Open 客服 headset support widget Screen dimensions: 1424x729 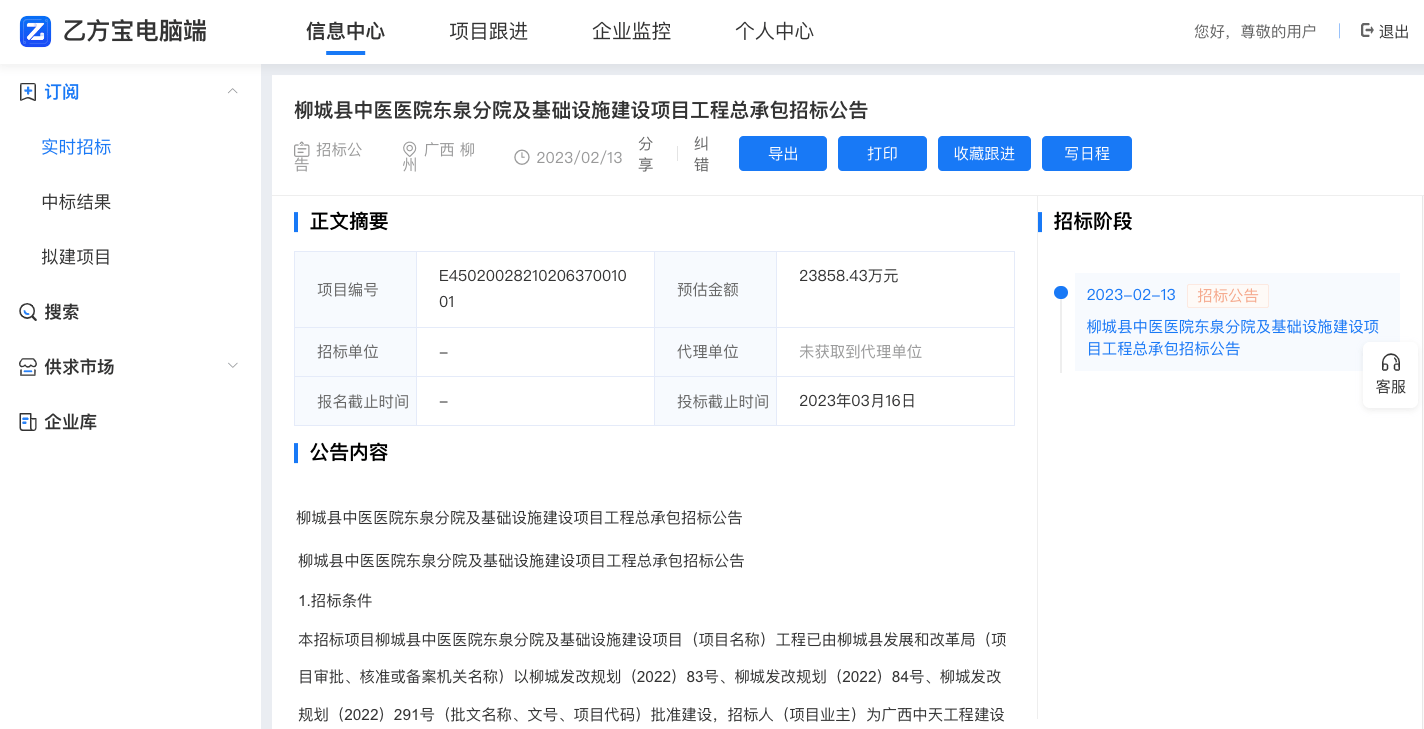pyautogui.click(x=1390, y=375)
